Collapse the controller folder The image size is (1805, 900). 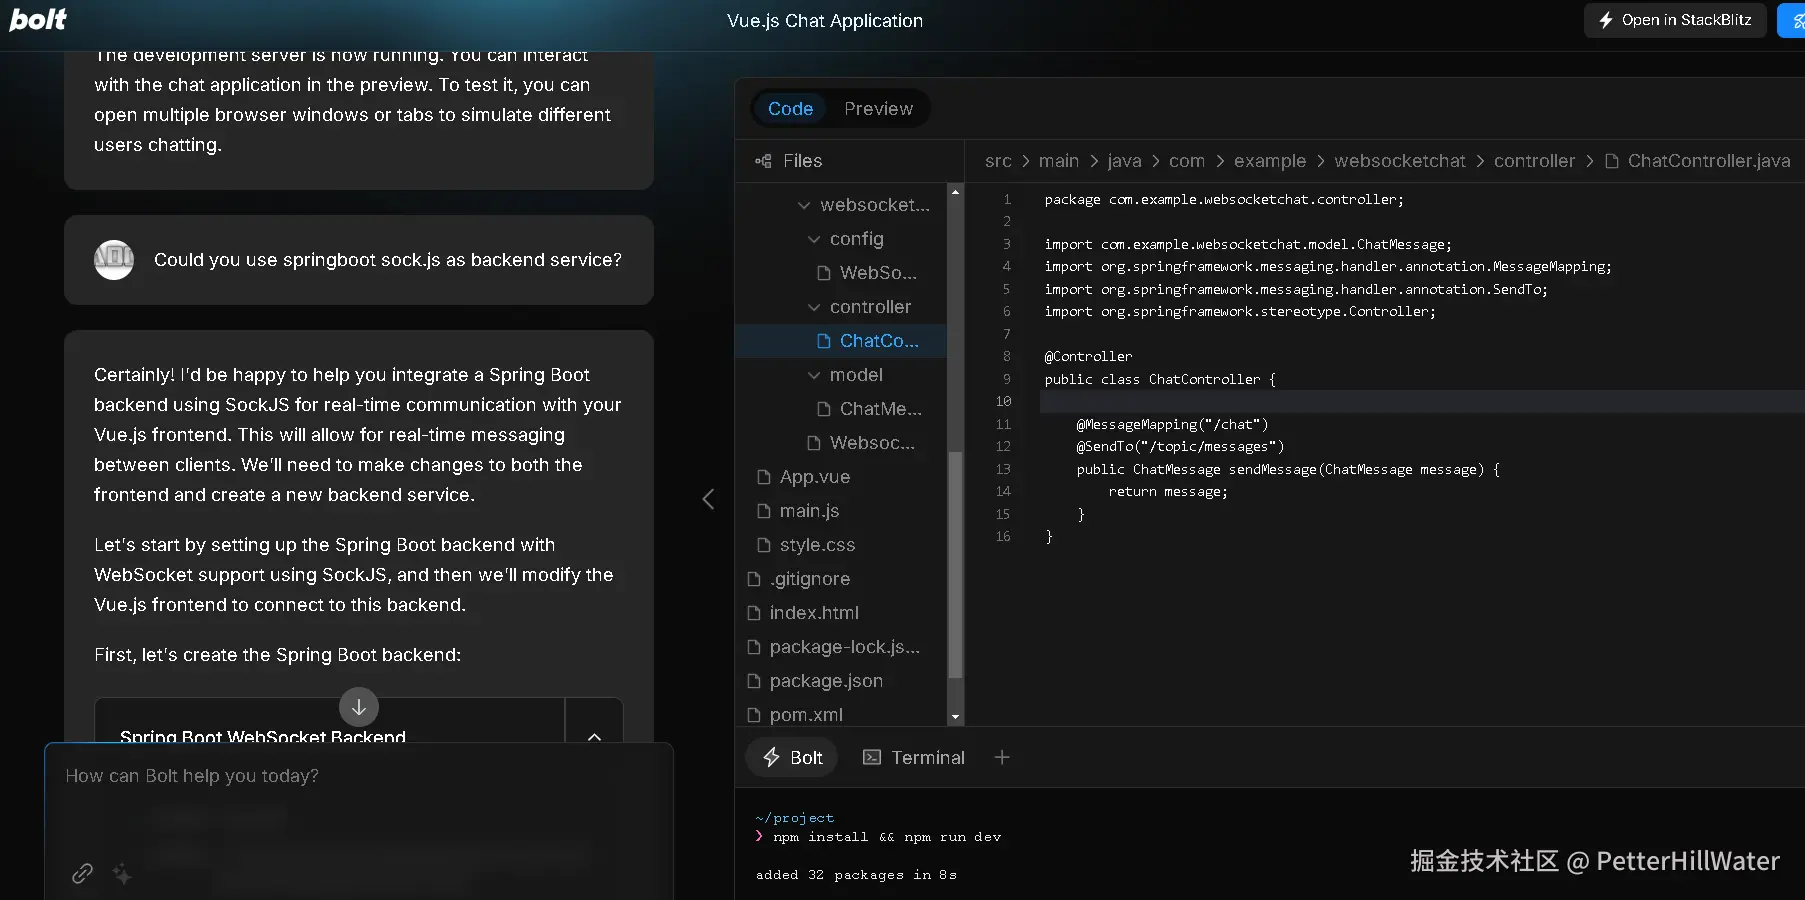[859, 307]
